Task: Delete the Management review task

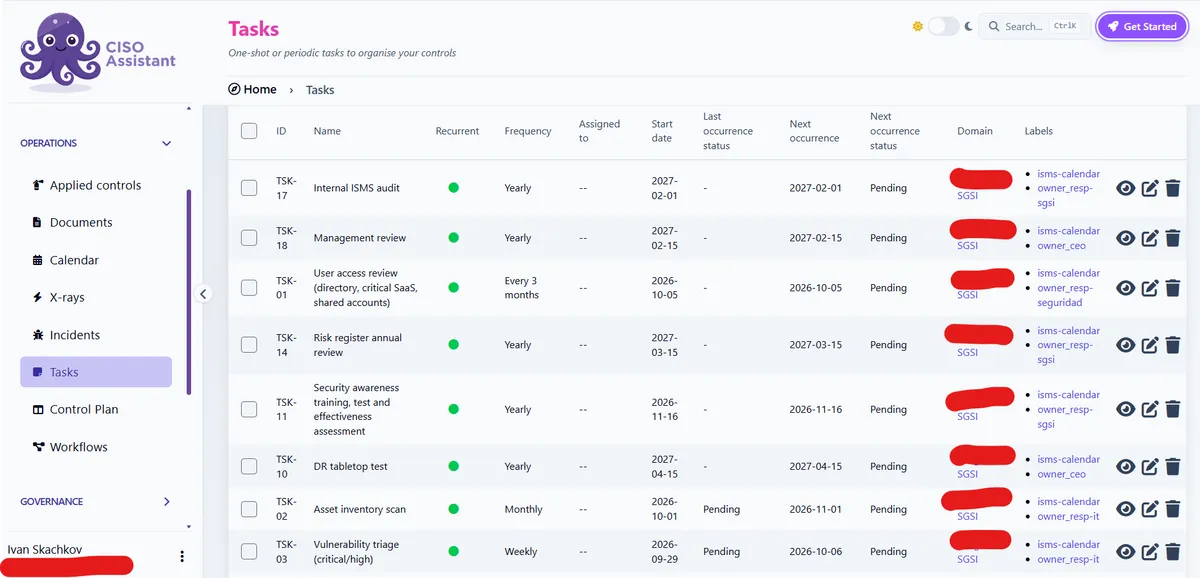Action: point(1173,238)
